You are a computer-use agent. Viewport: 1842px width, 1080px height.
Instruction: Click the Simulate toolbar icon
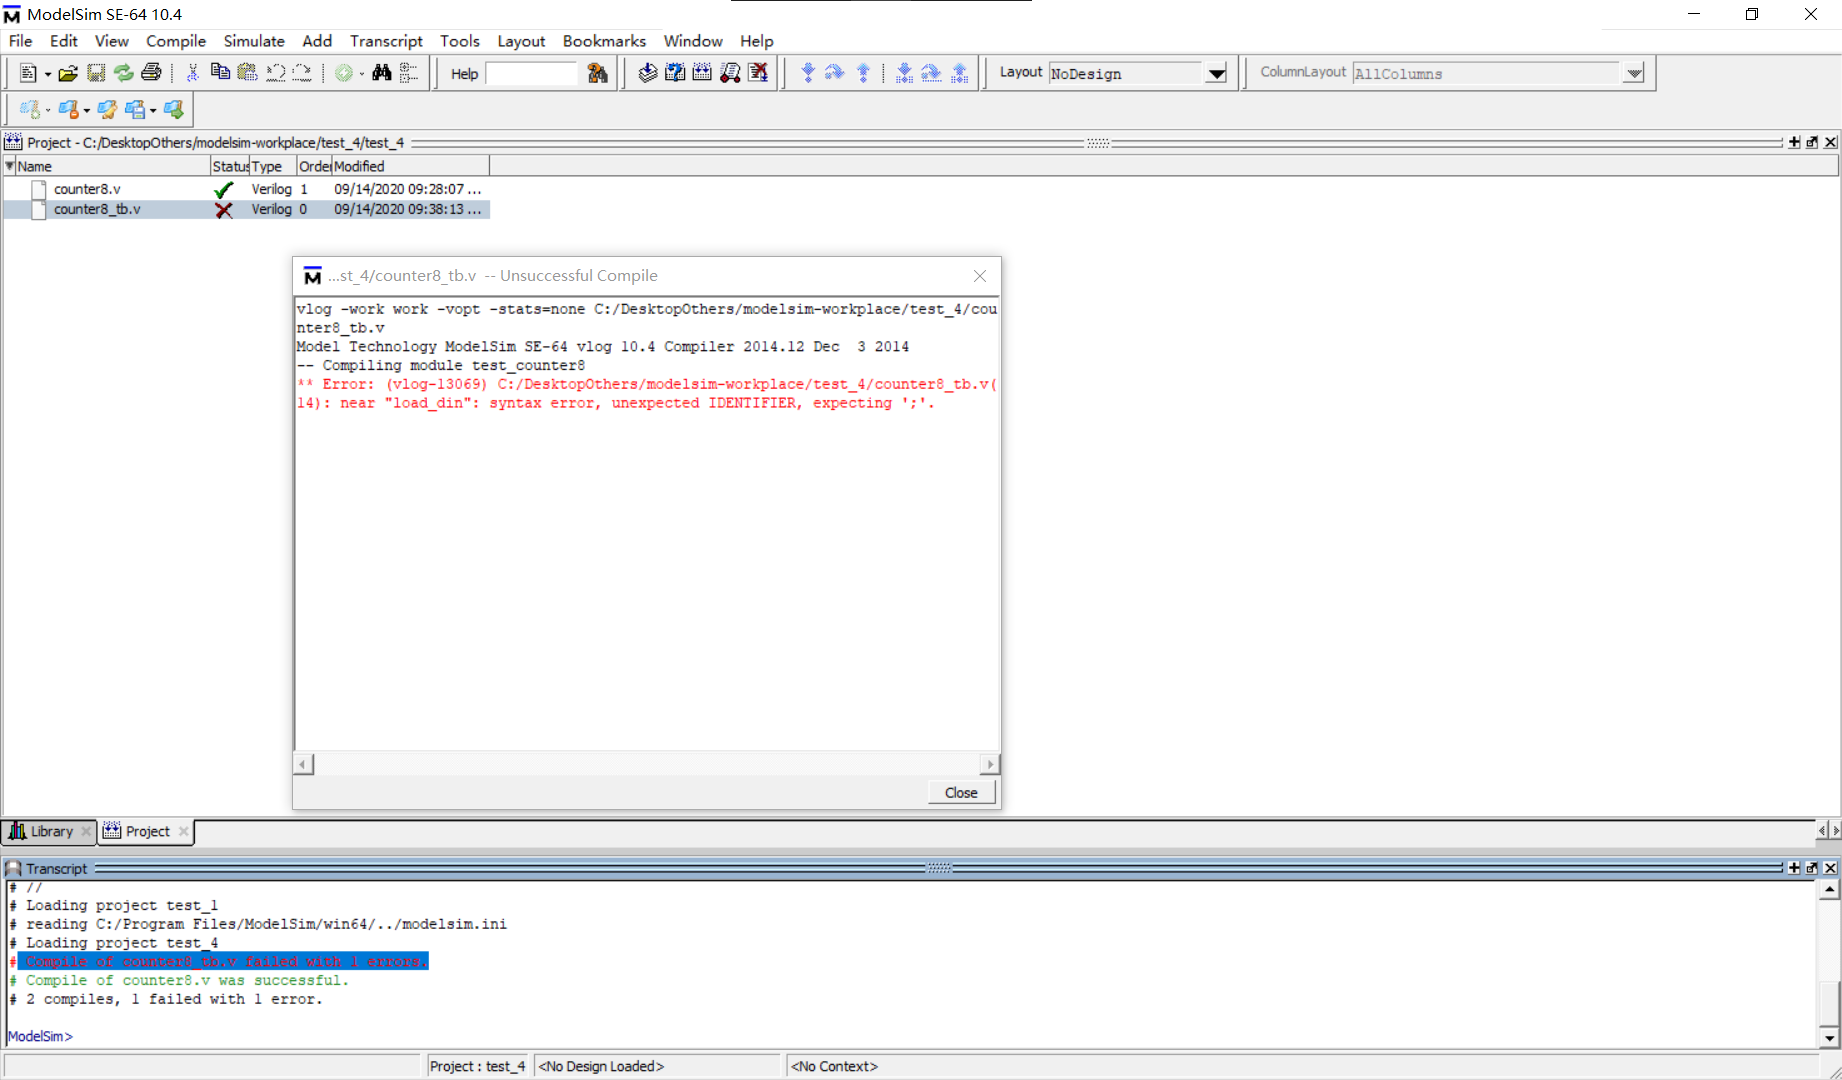[702, 73]
